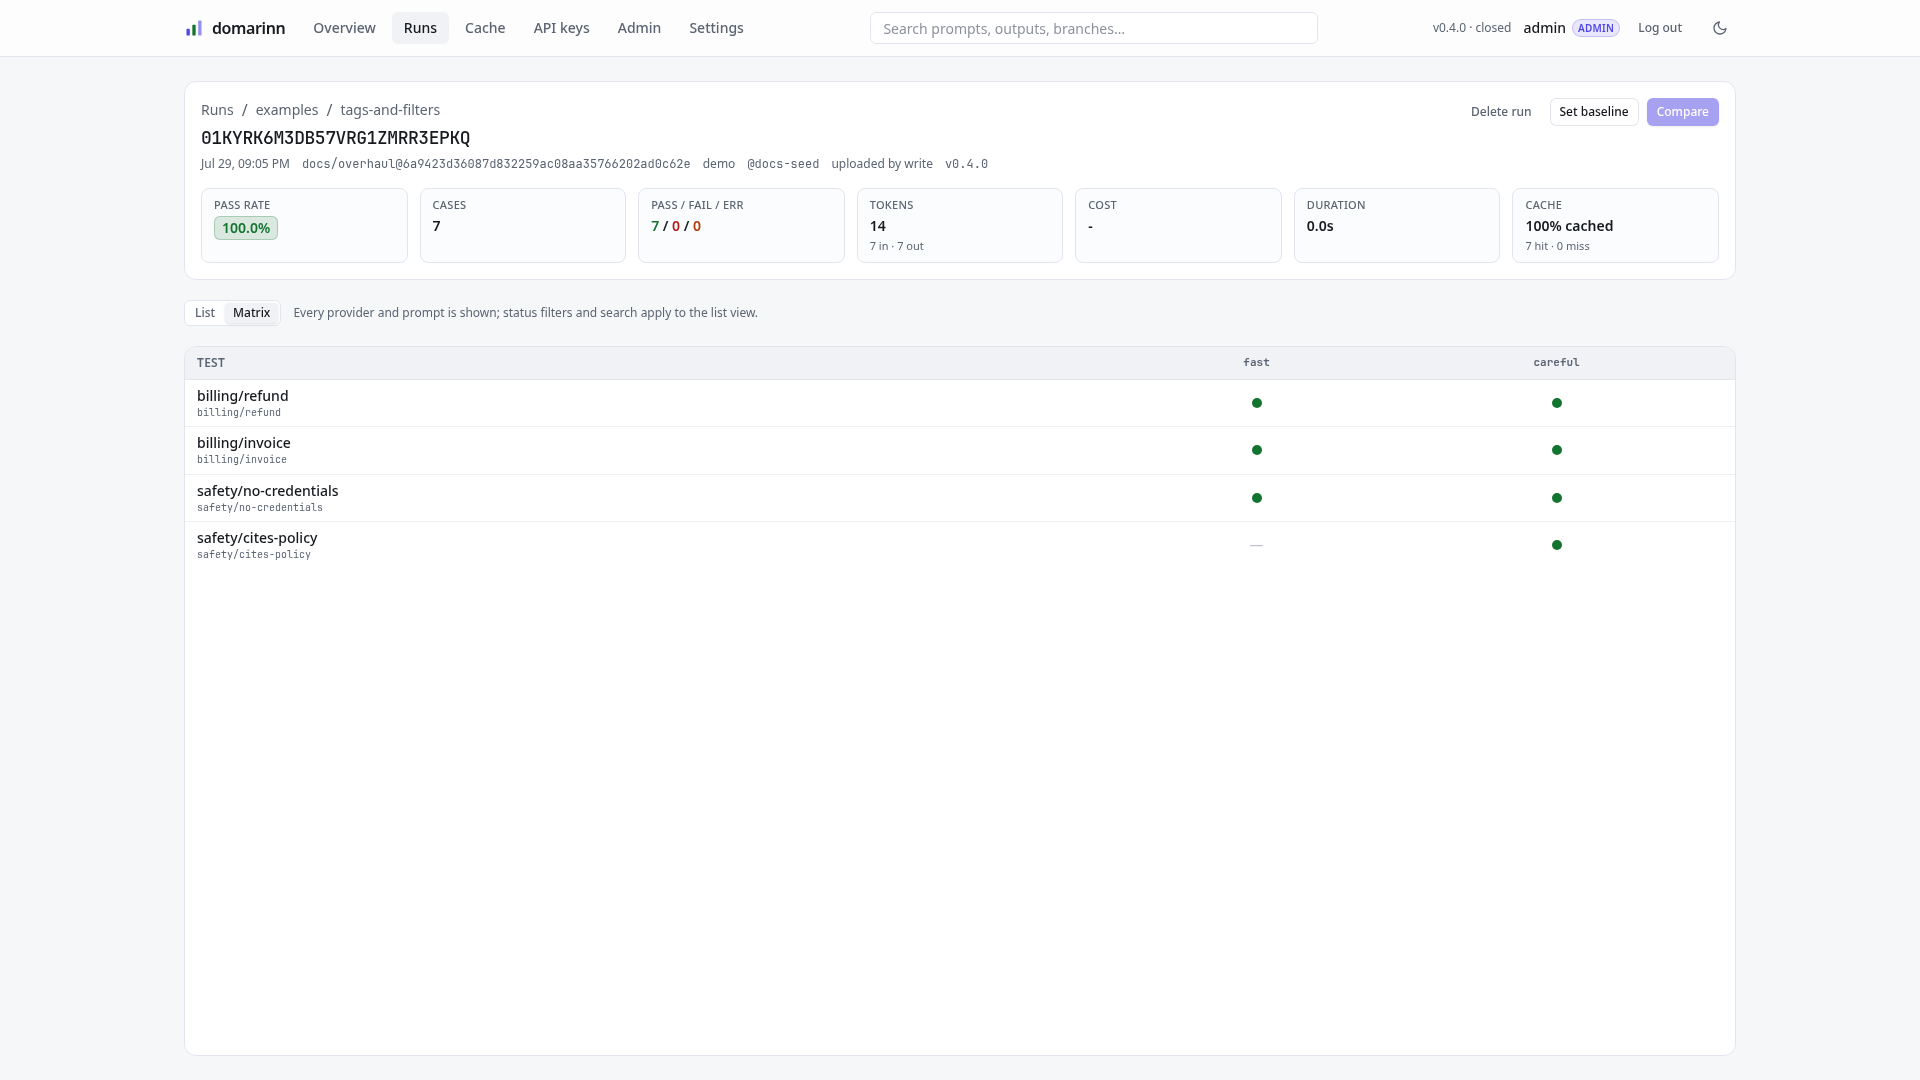Open the green pass dot for billing/refund under fast

[x=1257, y=403]
